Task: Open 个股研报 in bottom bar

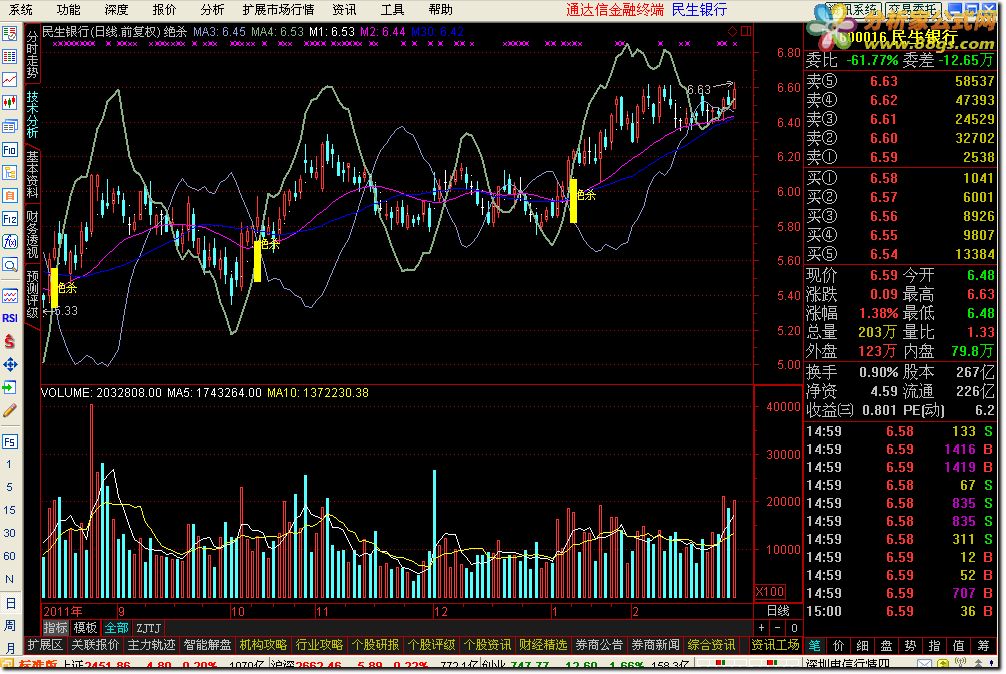Action: 375,645
